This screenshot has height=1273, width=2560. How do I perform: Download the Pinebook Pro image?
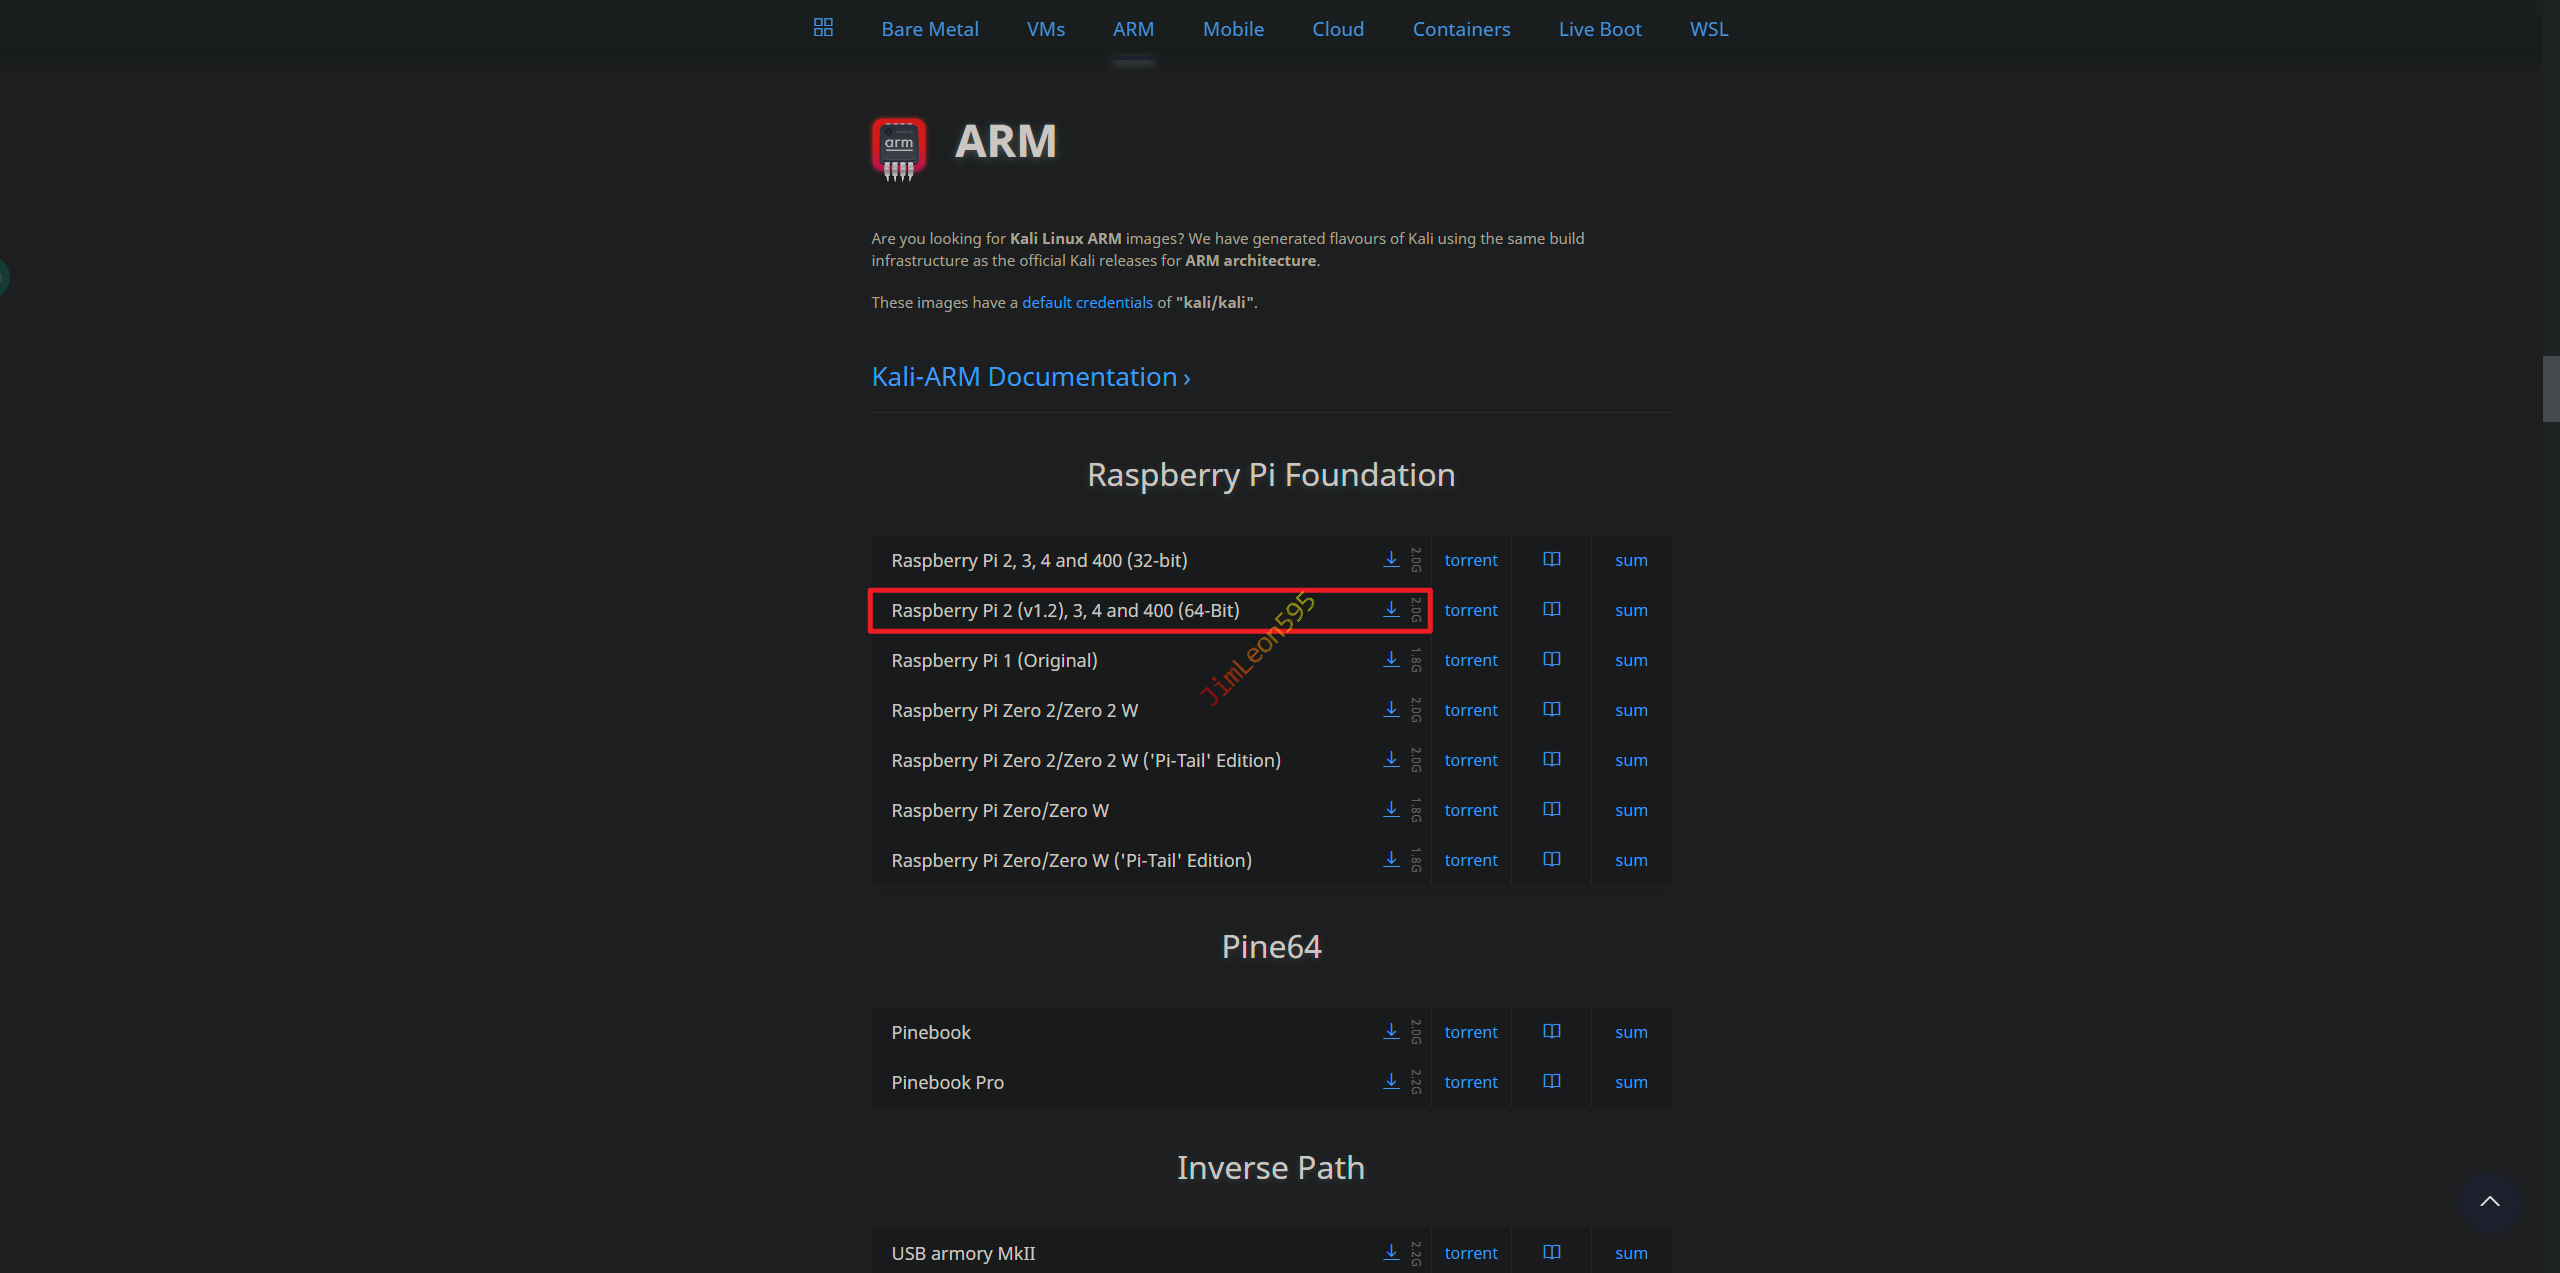click(1391, 1081)
